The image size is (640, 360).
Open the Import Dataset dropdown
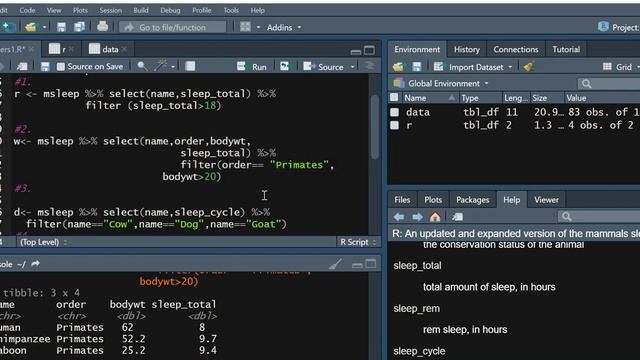coord(473,67)
